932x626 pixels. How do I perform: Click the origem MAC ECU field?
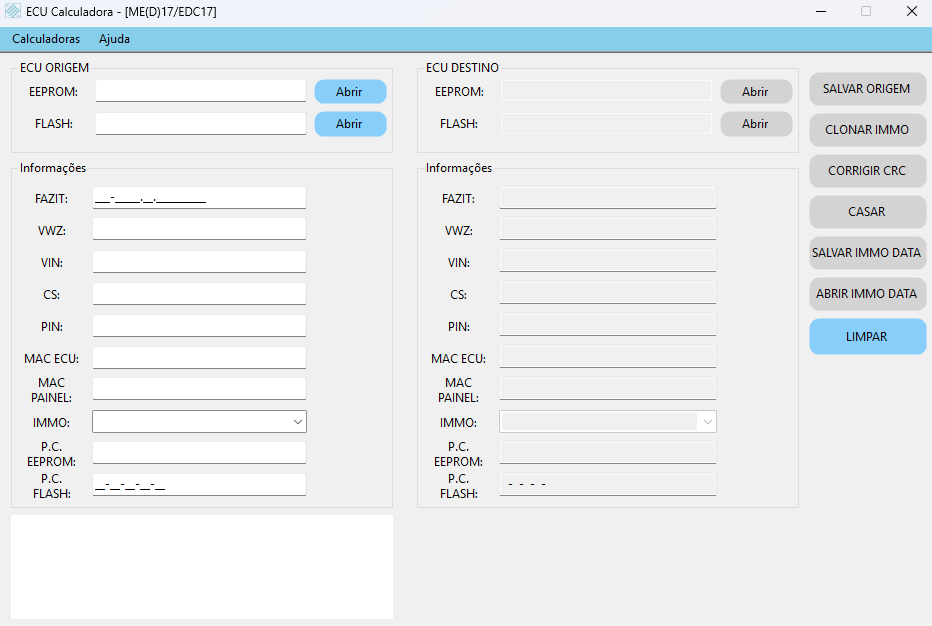tap(199, 358)
